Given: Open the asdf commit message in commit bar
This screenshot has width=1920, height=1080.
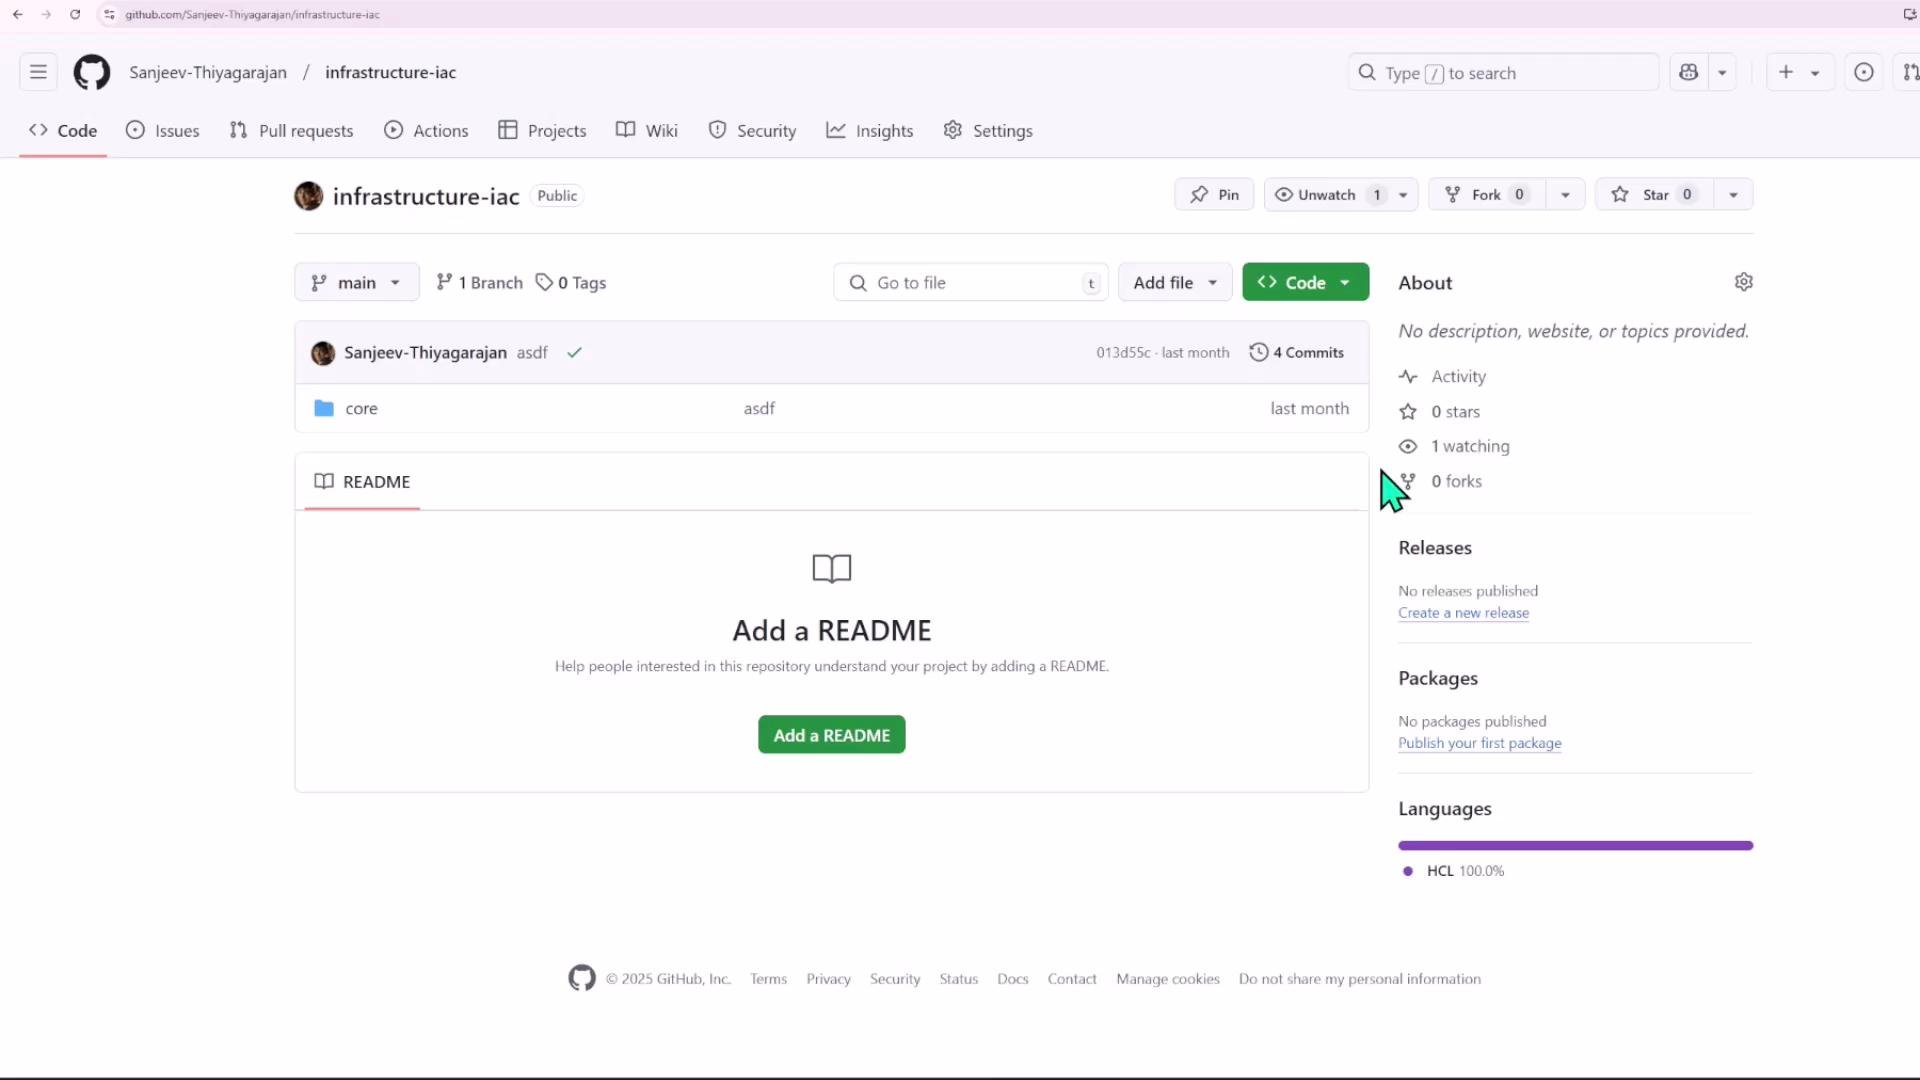Looking at the screenshot, I should coord(532,353).
